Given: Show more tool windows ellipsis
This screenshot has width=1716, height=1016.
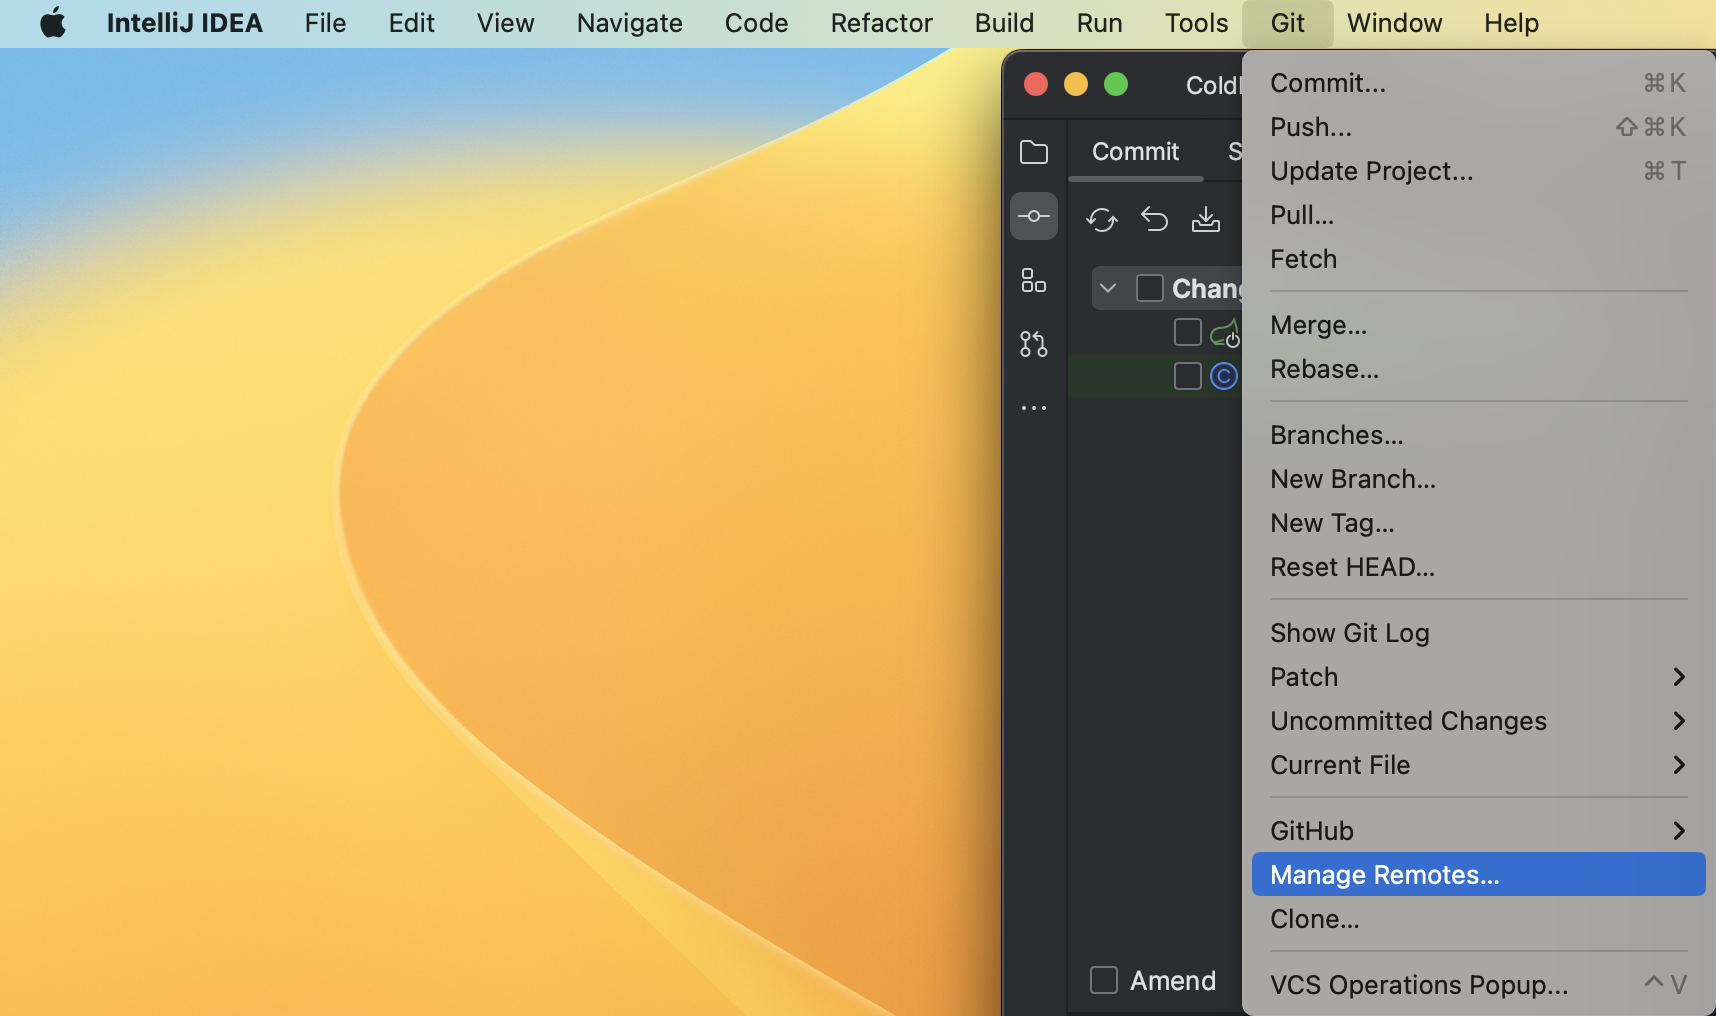Looking at the screenshot, I should (x=1034, y=408).
